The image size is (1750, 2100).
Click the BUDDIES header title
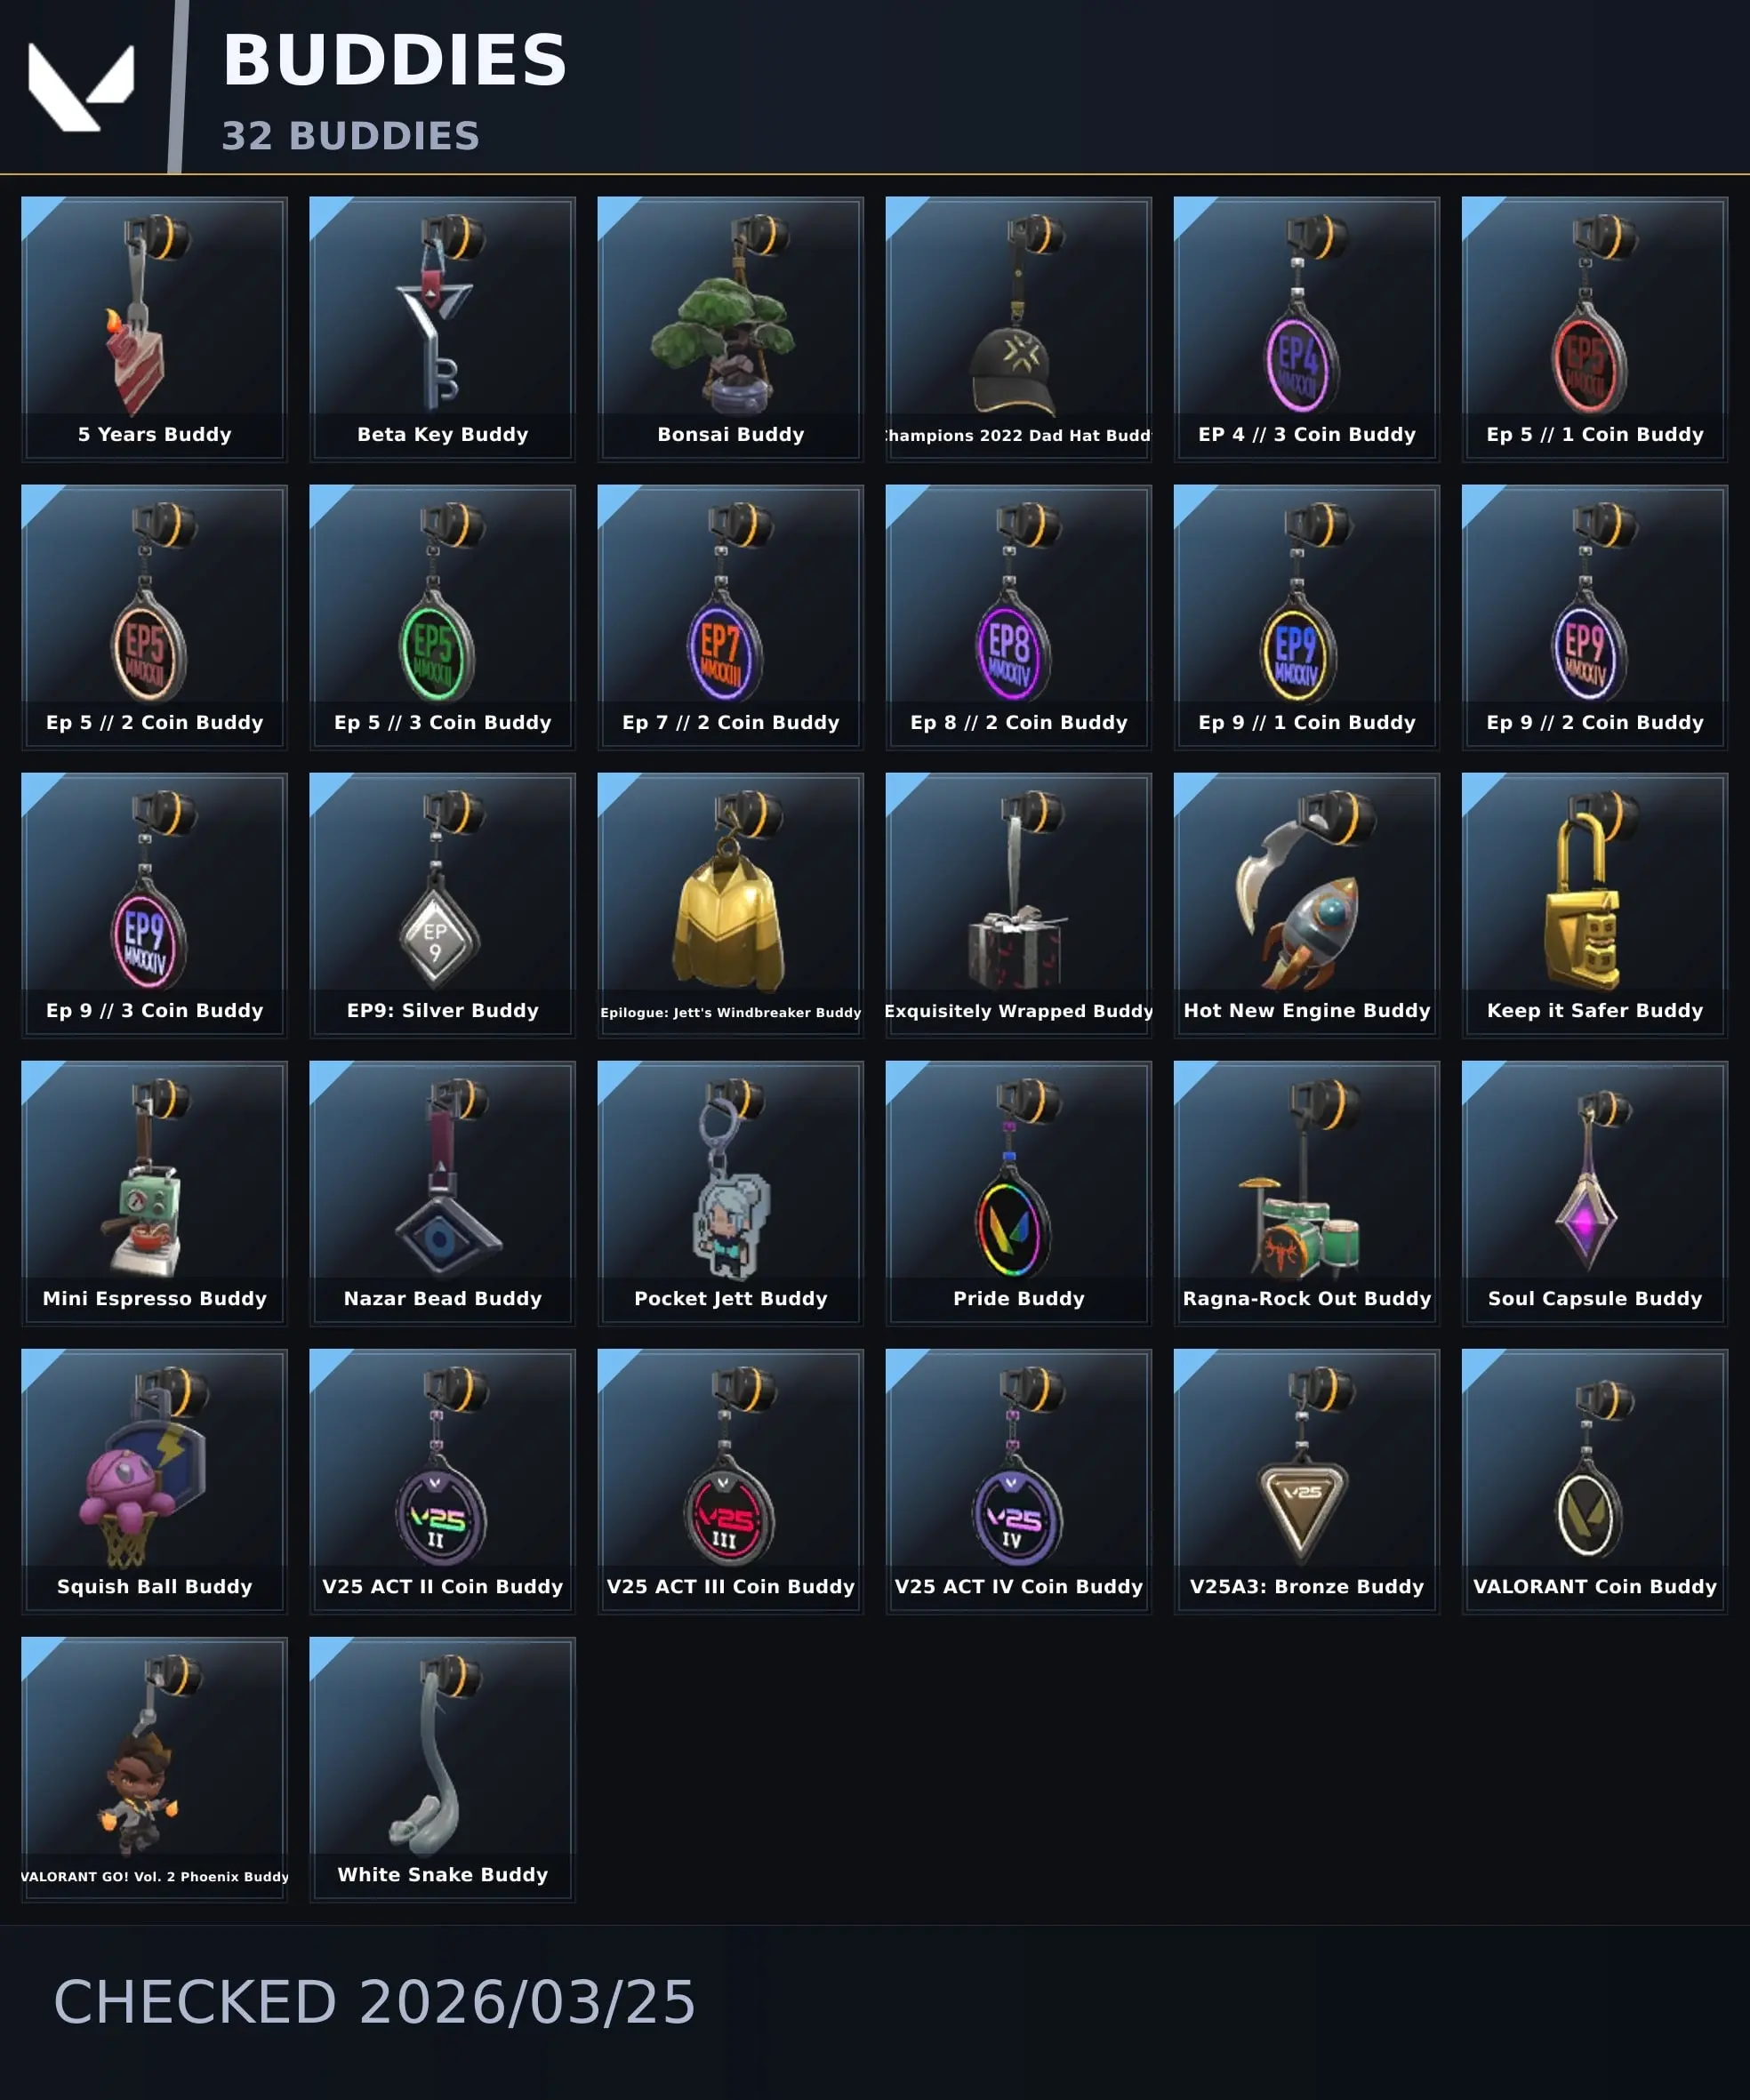[395, 60]
